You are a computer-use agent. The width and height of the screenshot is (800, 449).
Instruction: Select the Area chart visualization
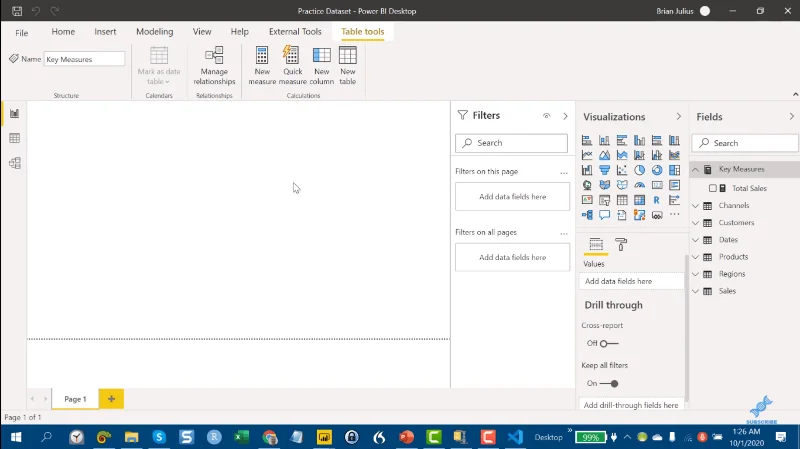pos(605,155)
